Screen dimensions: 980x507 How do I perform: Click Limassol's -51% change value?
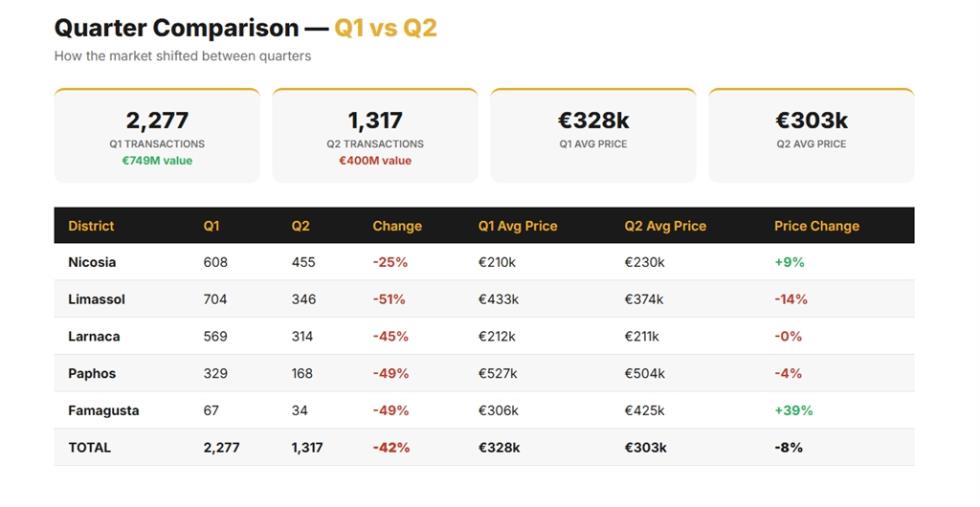point(389,299)
